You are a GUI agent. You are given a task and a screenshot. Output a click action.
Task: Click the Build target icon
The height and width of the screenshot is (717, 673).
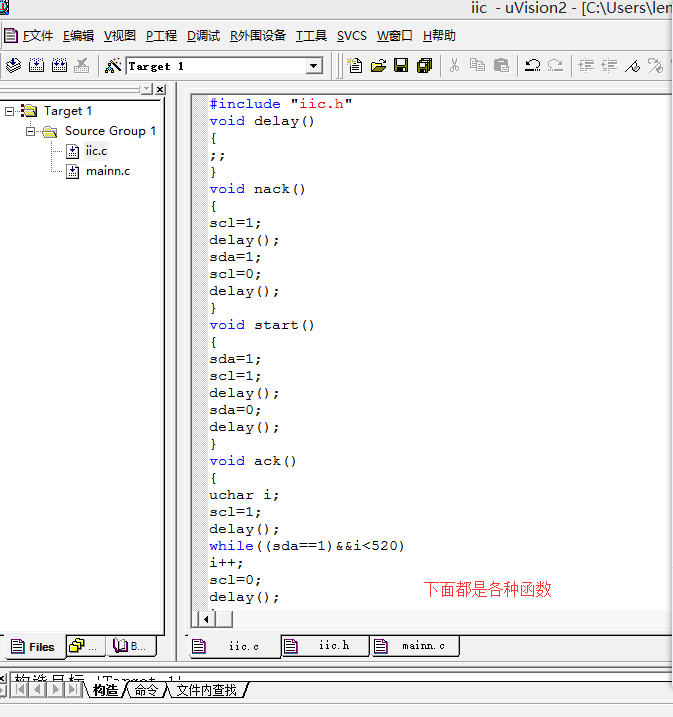[x=37, y=65]
